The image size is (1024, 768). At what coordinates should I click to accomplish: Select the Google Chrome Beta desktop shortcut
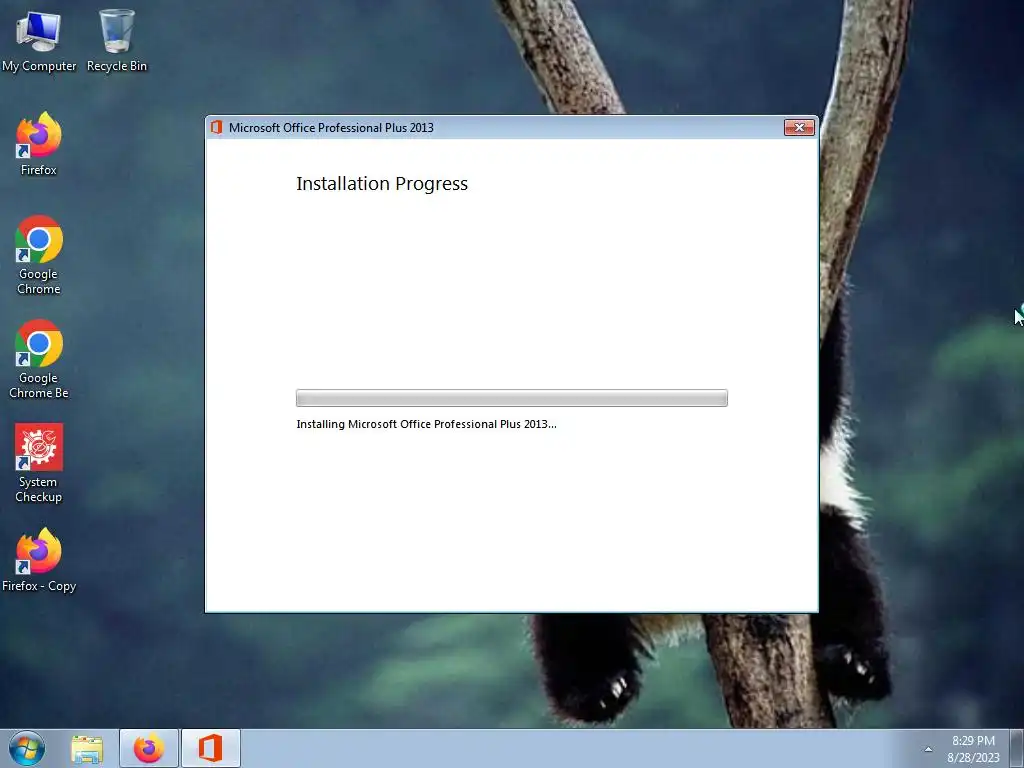tap(39, 359)
